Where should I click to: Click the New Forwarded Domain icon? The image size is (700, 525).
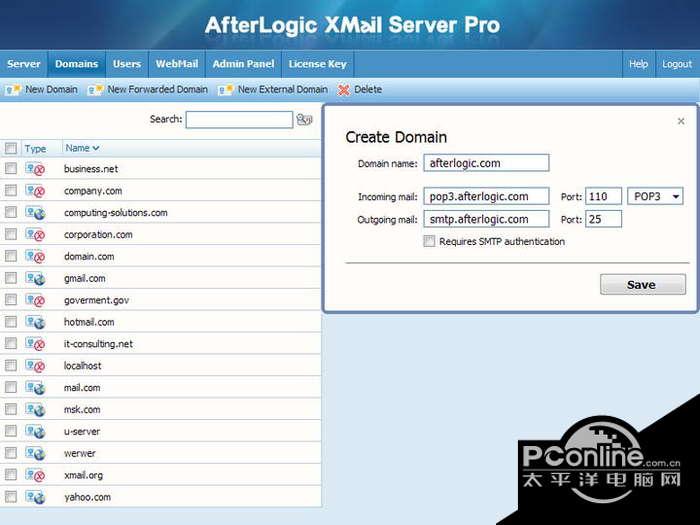pos(95,90)
